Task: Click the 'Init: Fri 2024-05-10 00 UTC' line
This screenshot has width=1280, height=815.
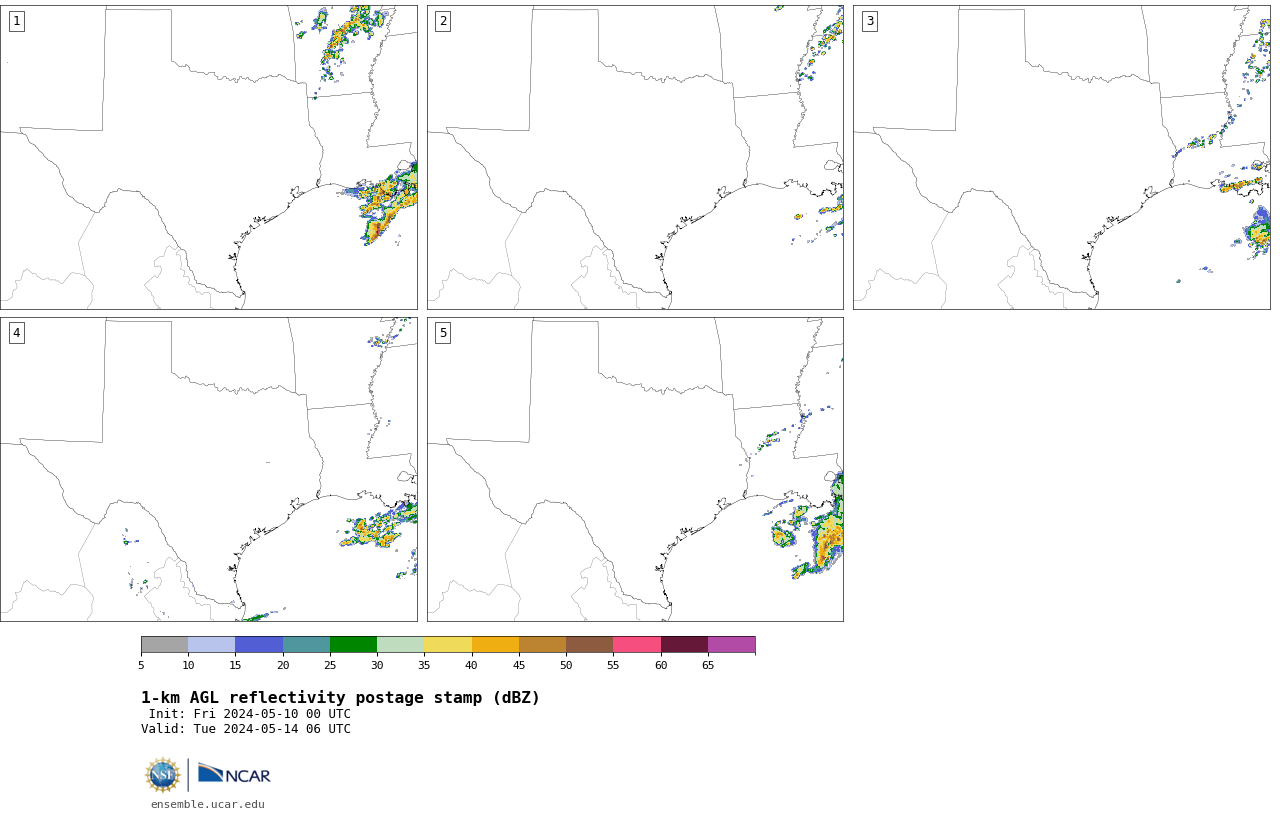Action: [x=250, y=714]
